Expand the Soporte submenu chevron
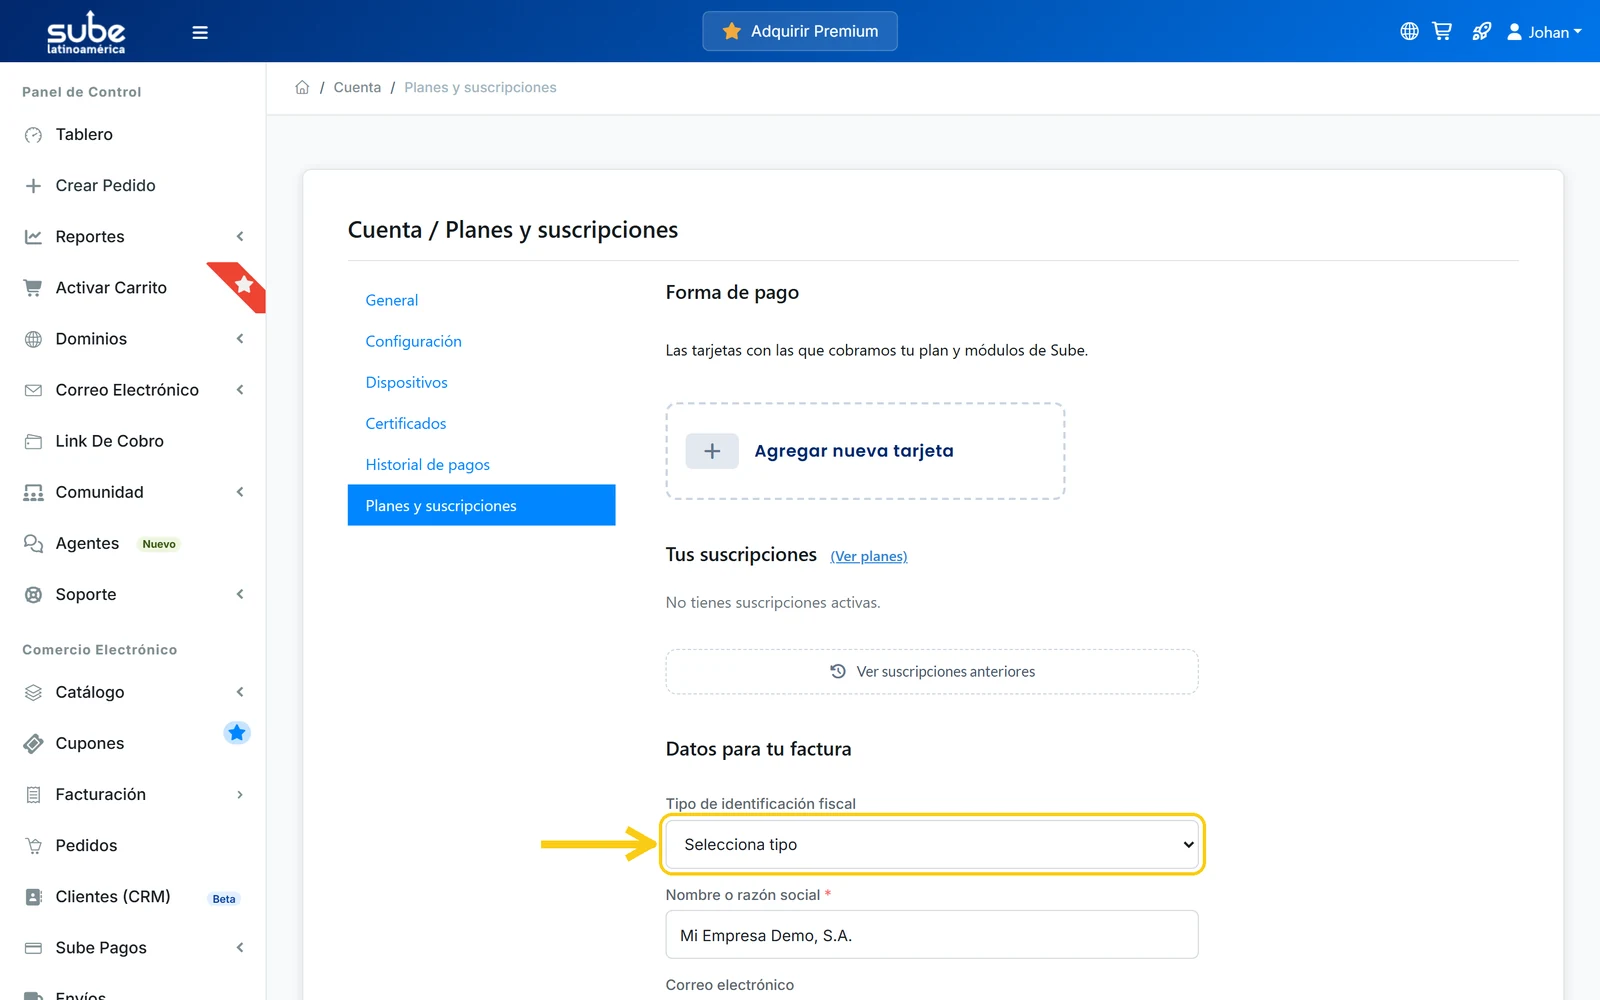 click(240, 594)
